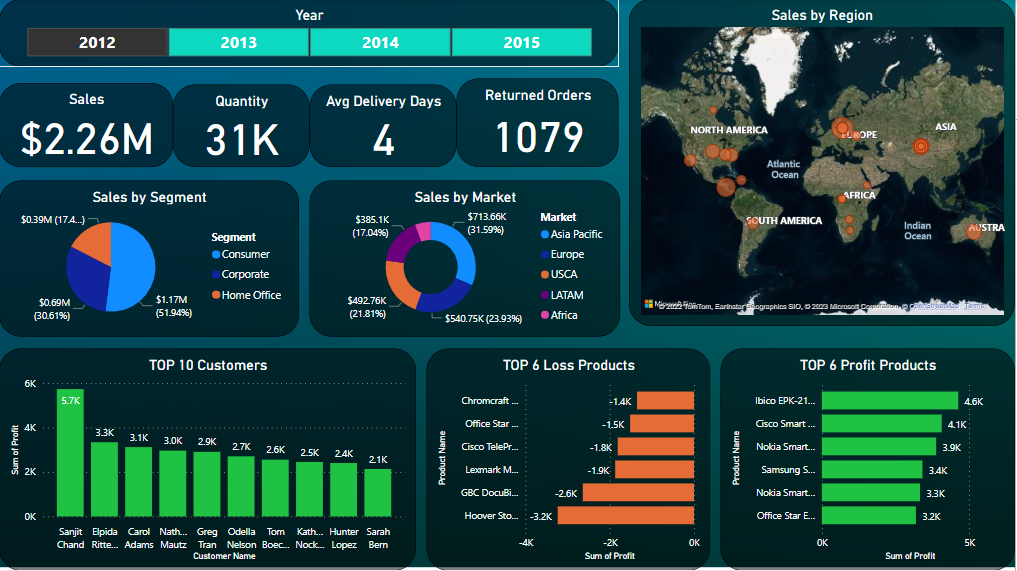
Task: Highlight Asia Pacific in Market legend
Action: point(576,234)
